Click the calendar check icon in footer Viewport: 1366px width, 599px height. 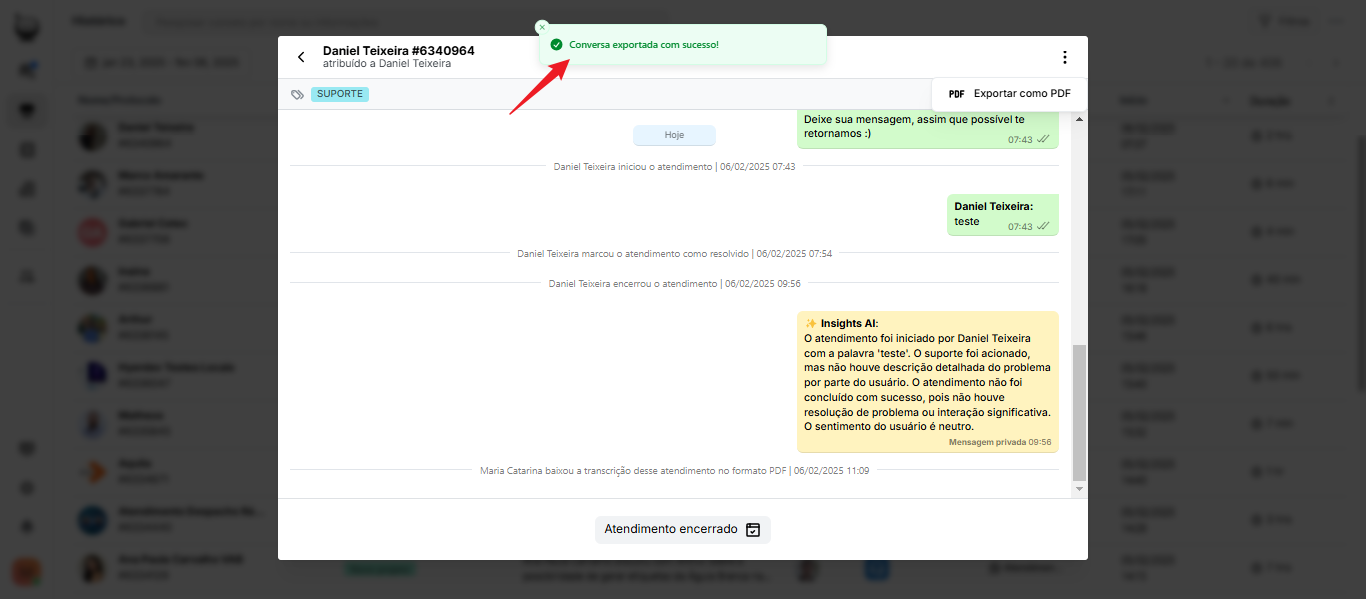[753, 530]
